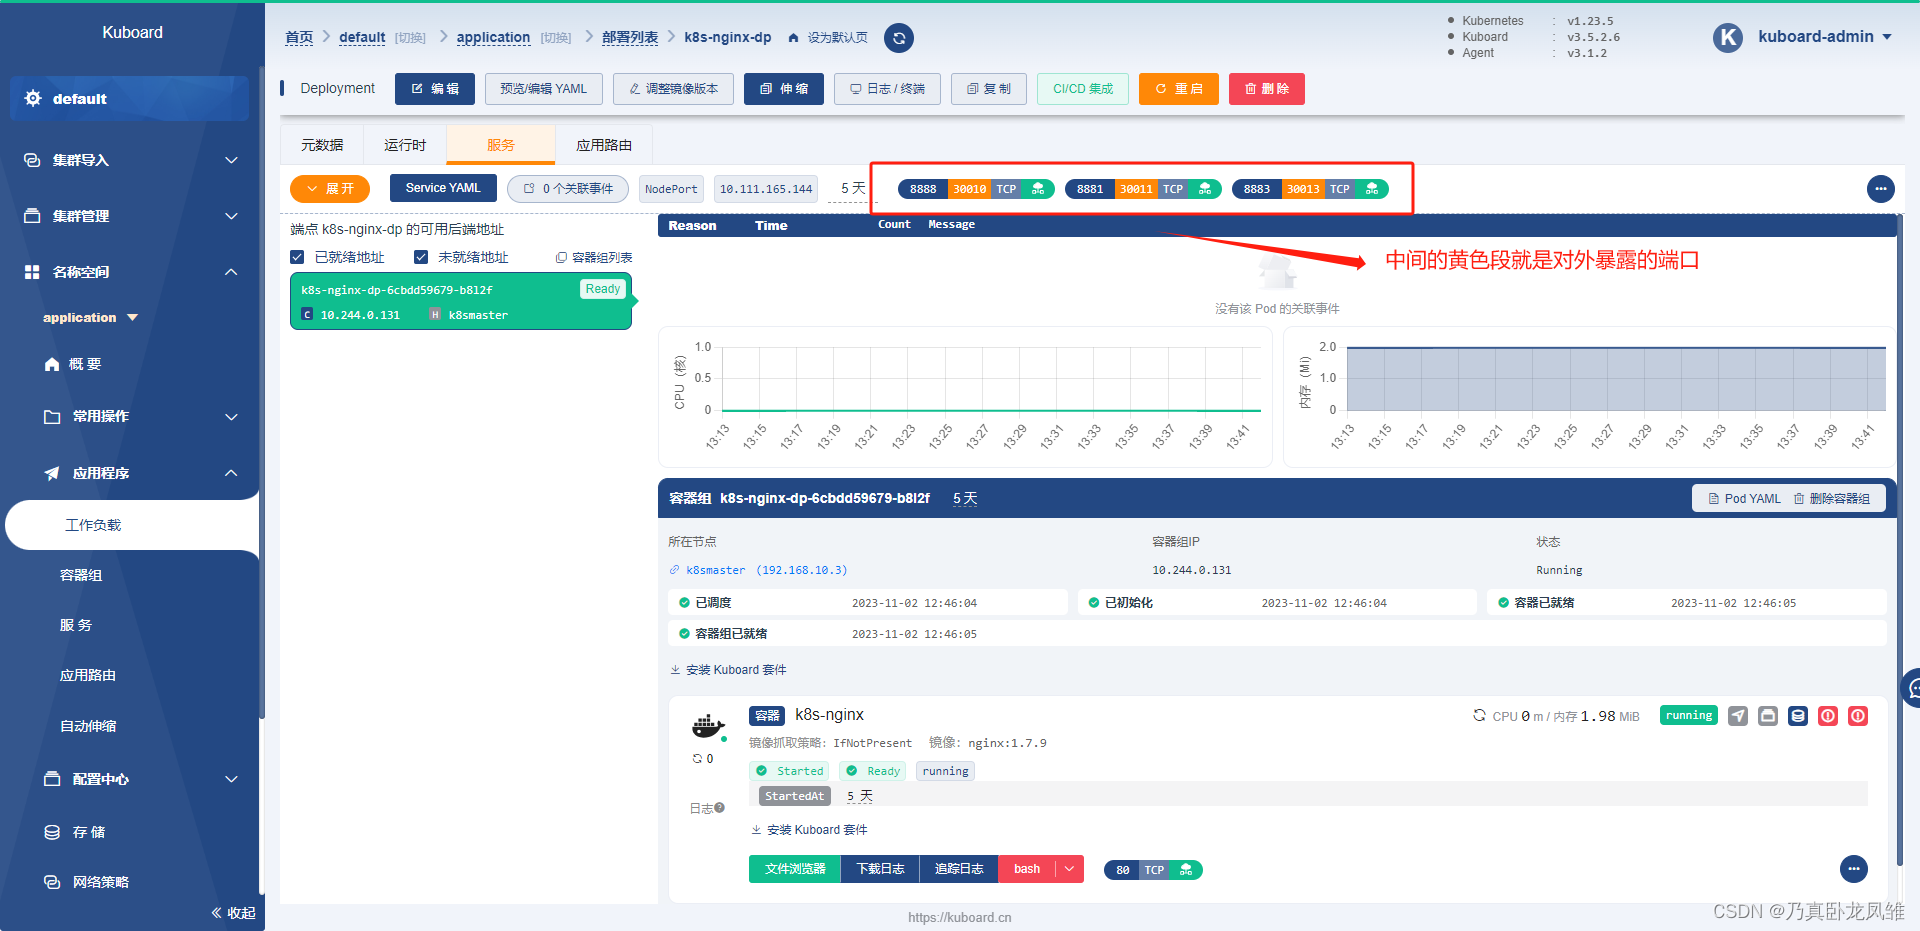Open the kuboard-admin user dropdown
Screen dimensions: 1920x931
pos(1825,37)
